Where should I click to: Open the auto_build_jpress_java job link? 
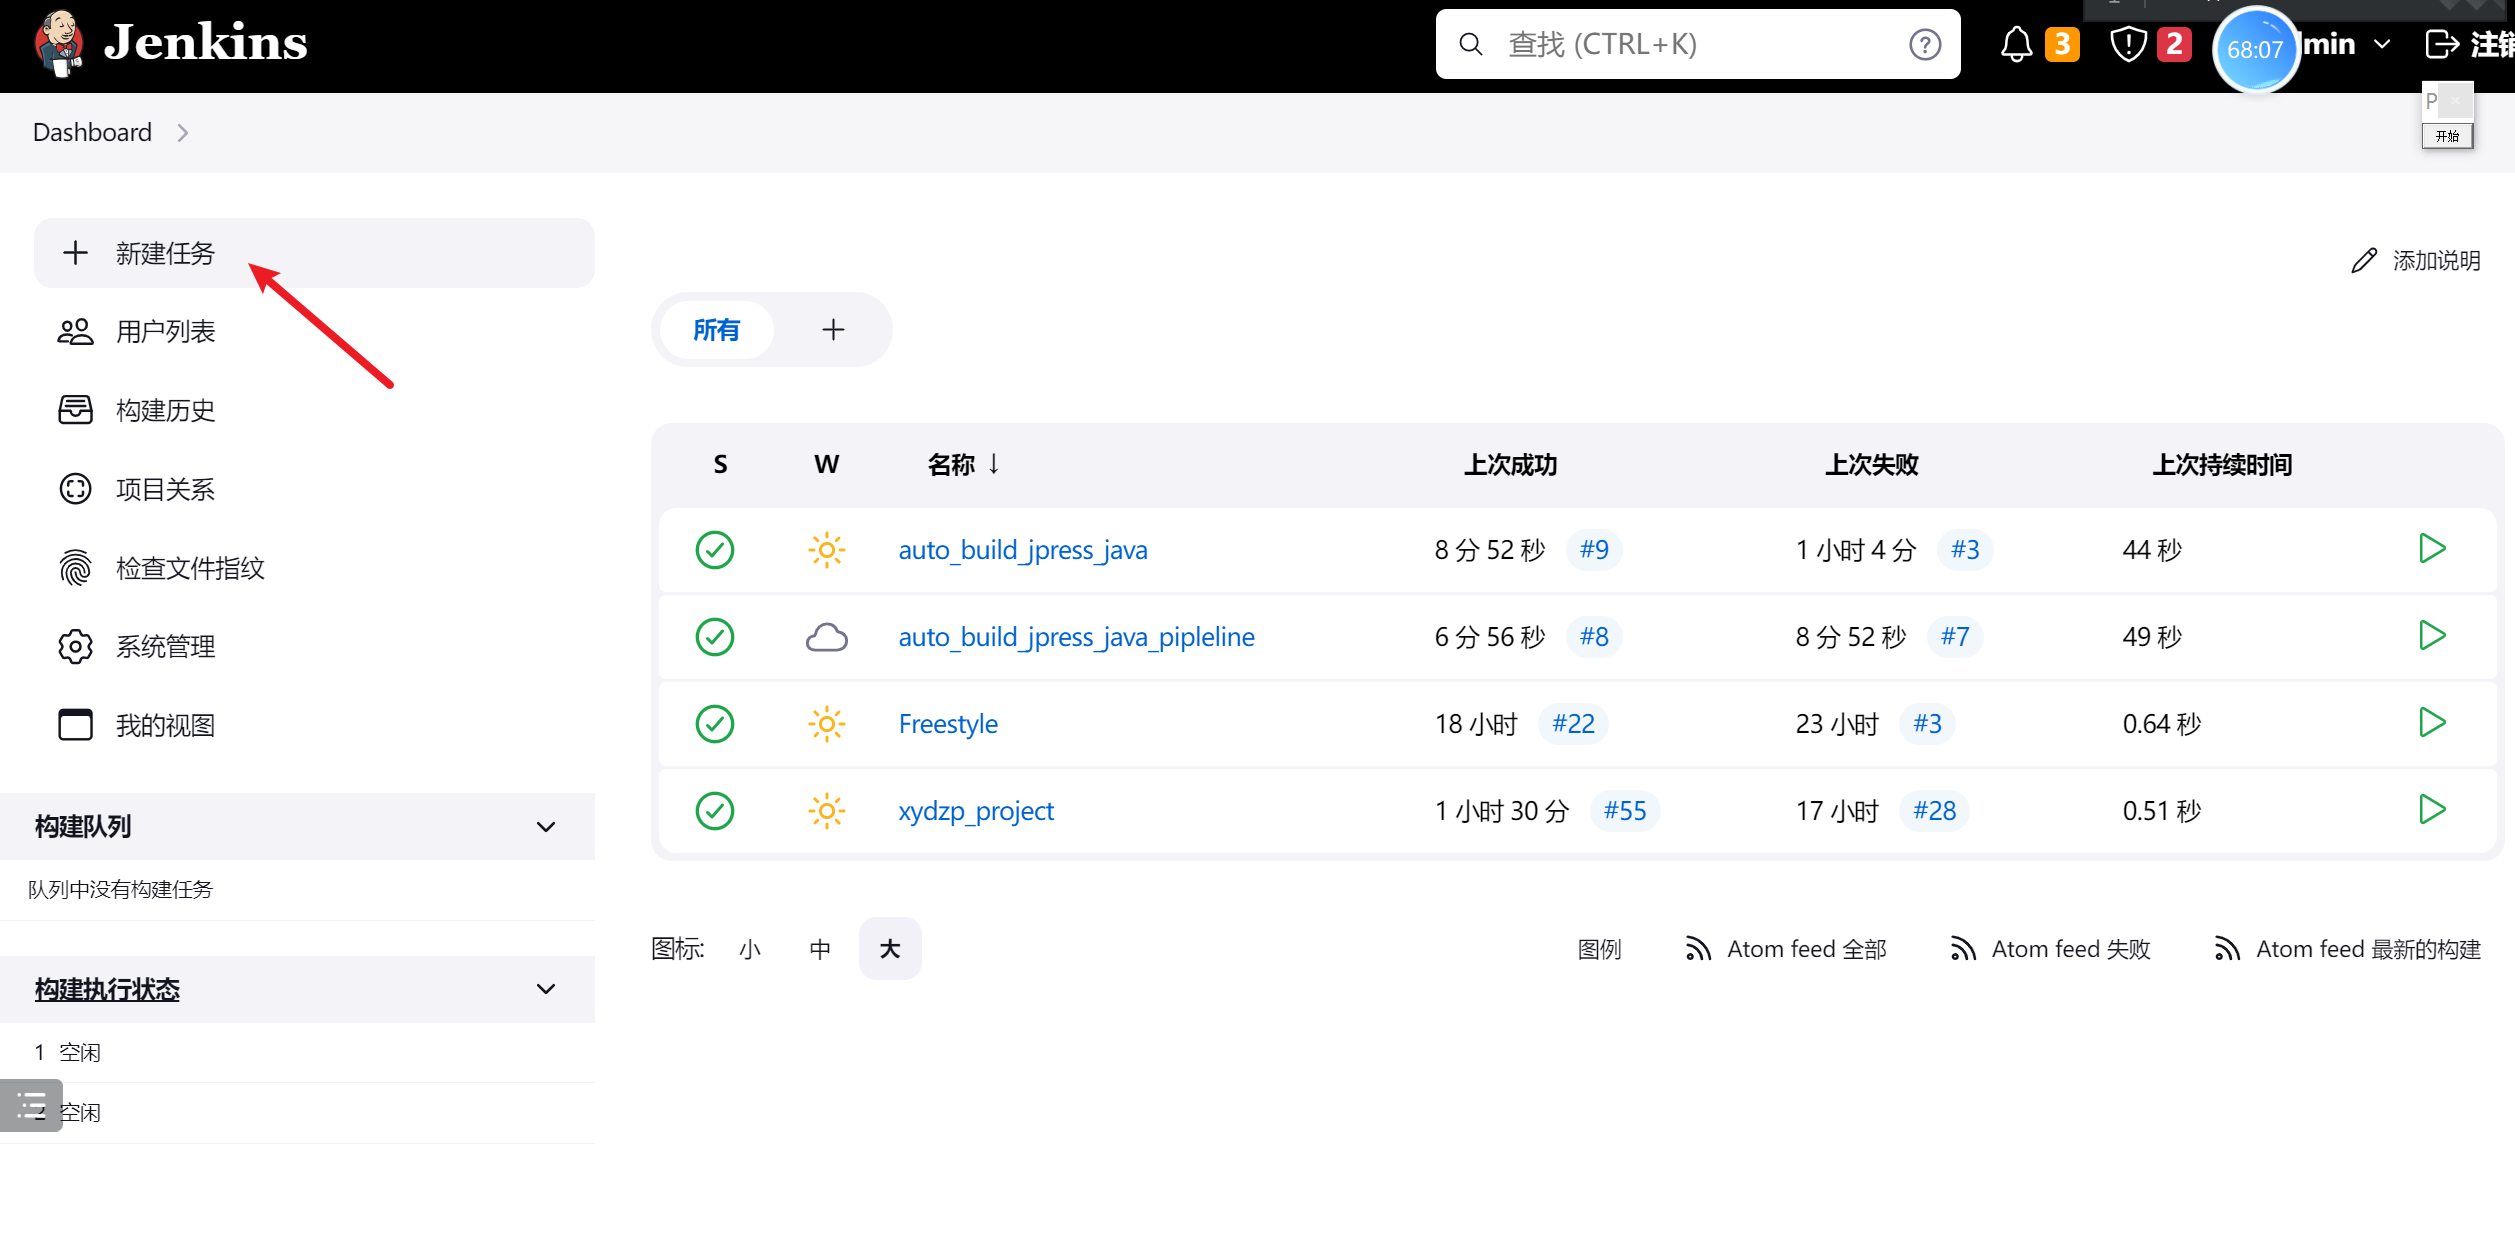pos(1023,550)
